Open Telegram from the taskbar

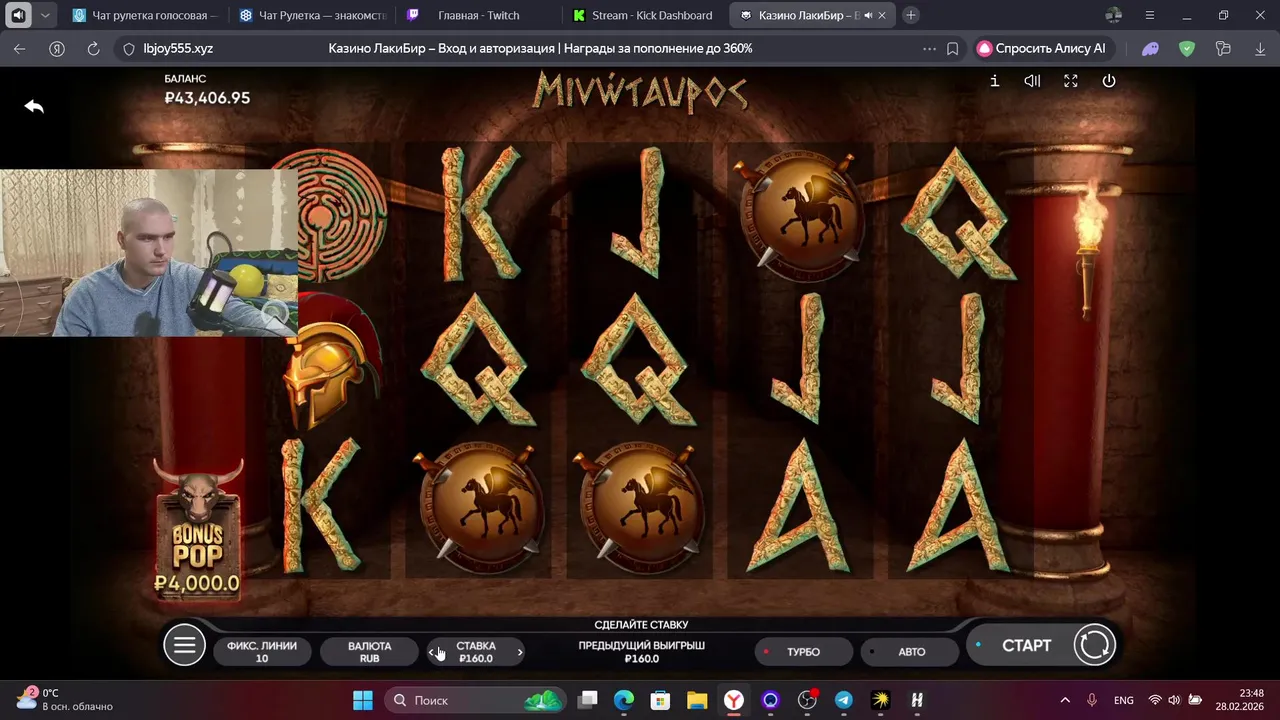coord(844,700)
